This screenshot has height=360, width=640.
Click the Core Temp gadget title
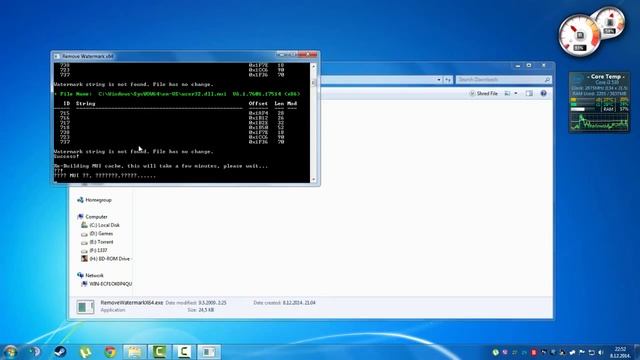coord(606,76)
